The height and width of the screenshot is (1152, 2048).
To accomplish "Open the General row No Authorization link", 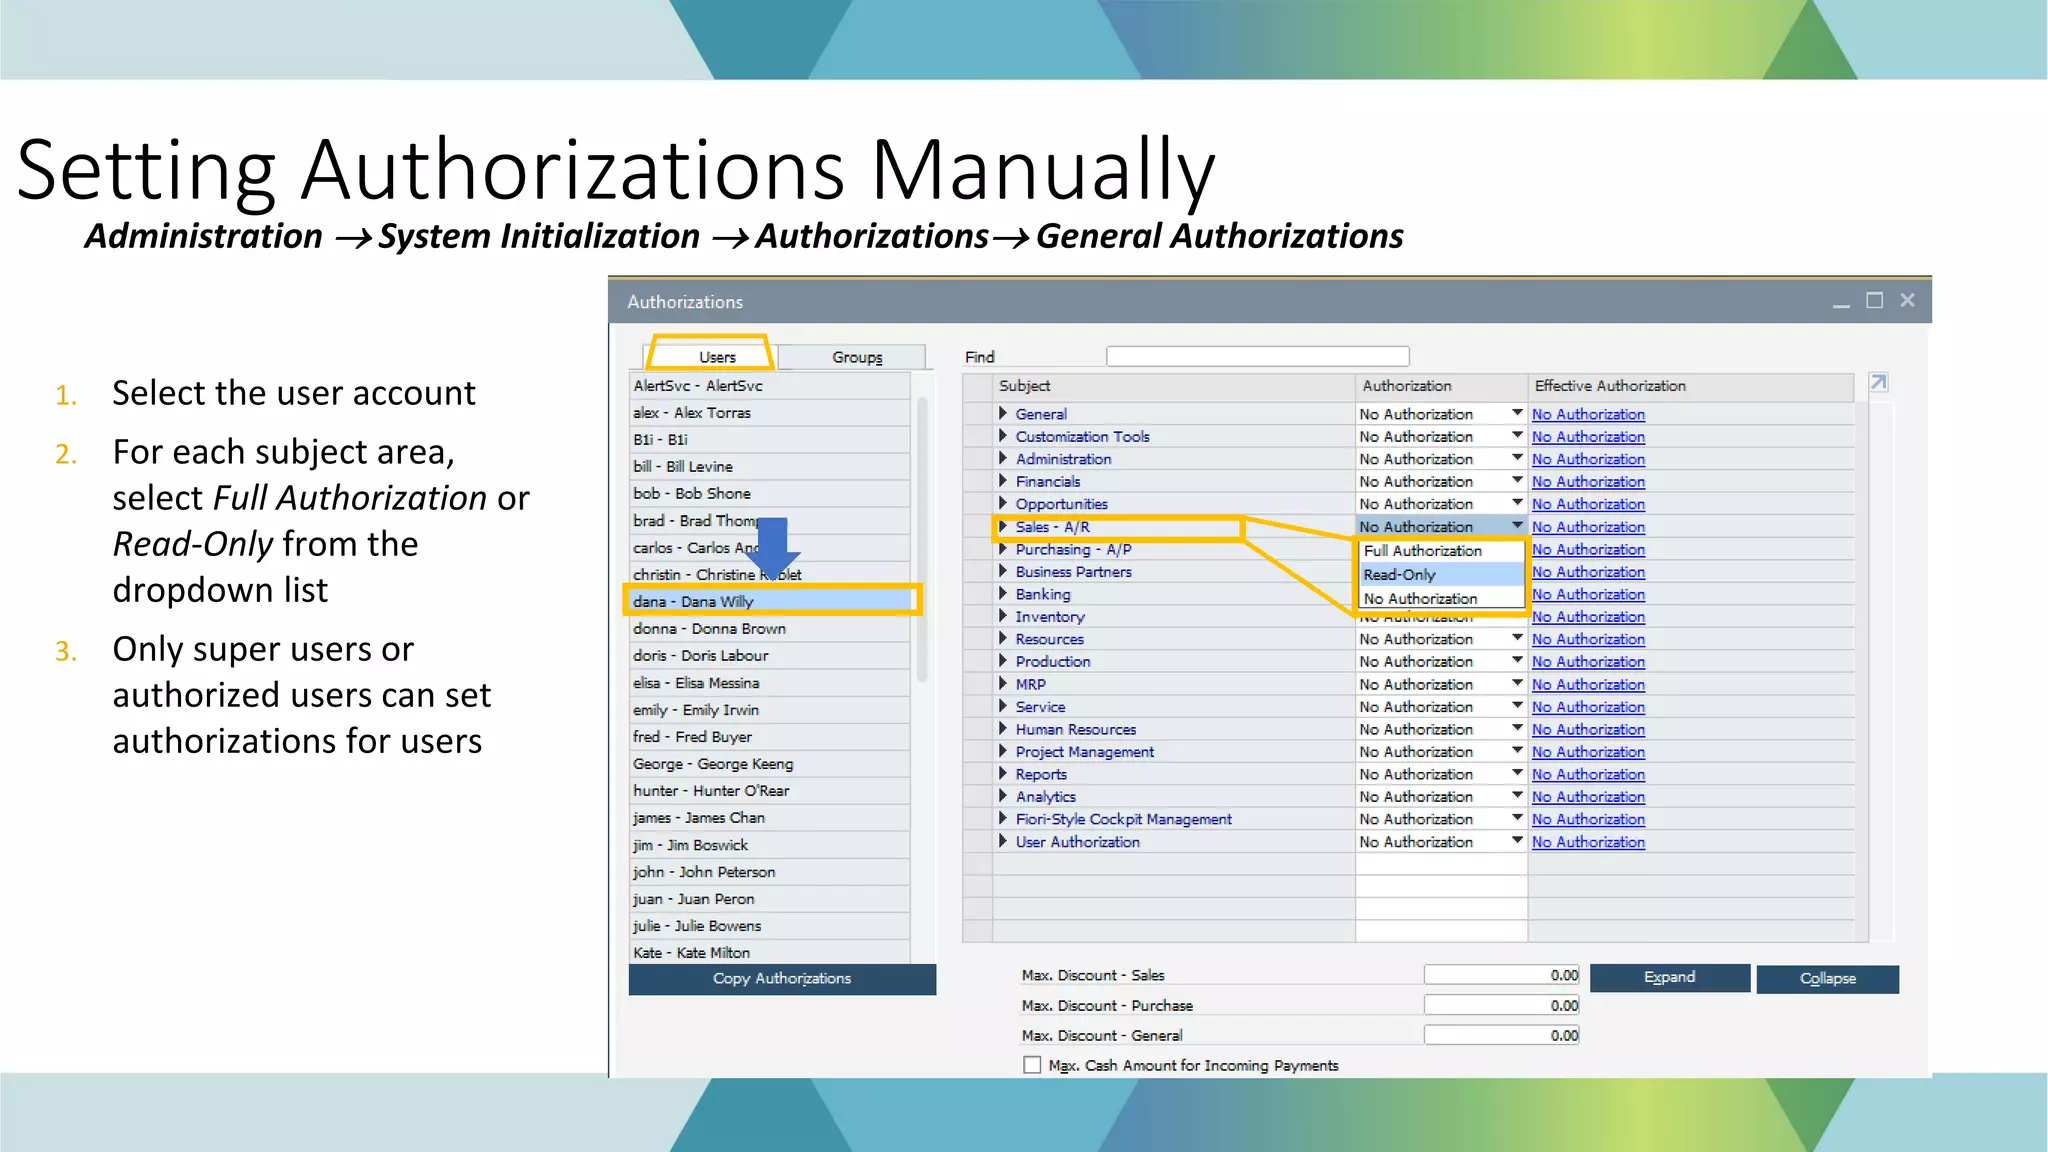I will tap(1588, 414).
